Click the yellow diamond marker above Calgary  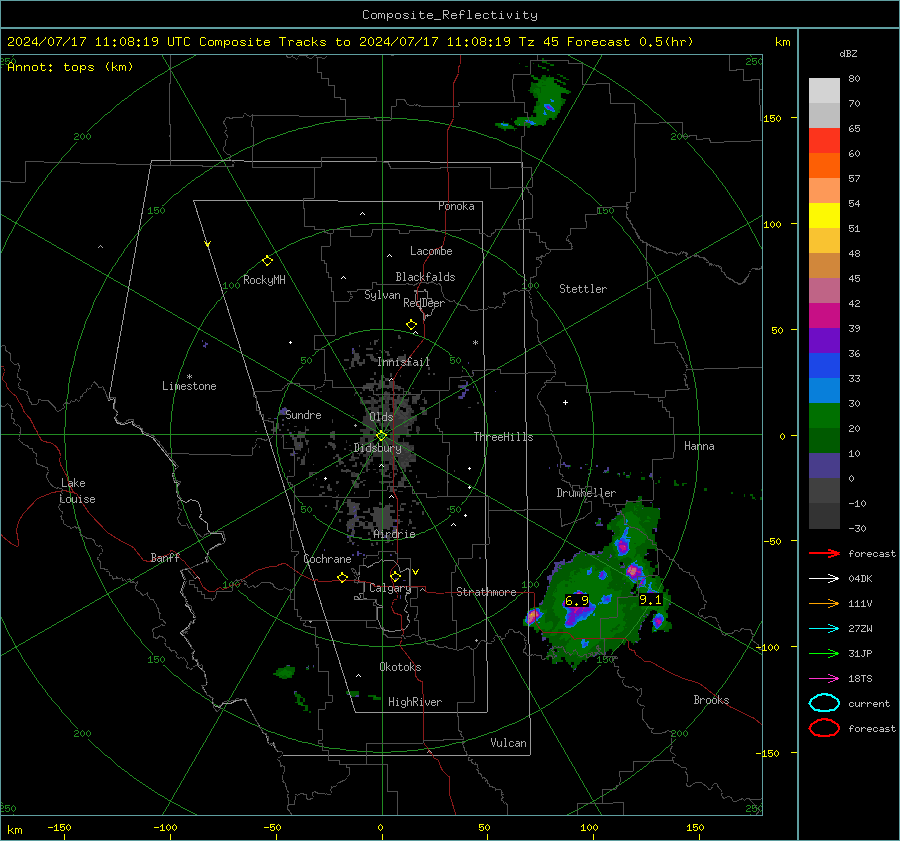click(x=395, y=576)
